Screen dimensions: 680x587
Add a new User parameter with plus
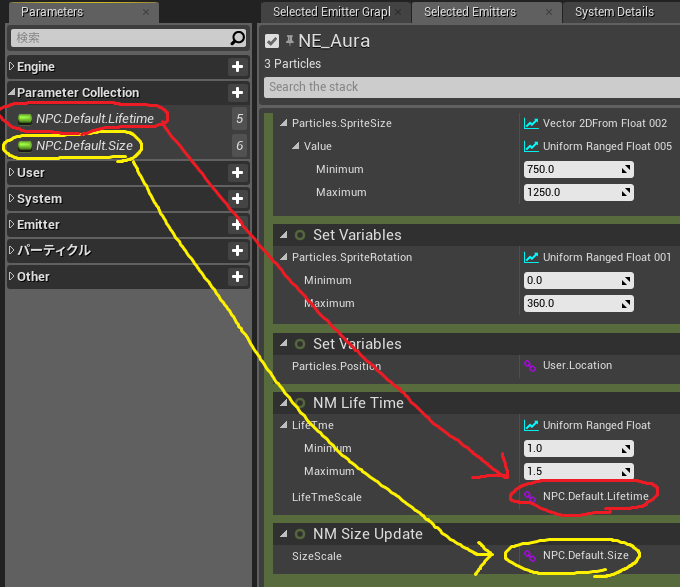coord(237,173)
